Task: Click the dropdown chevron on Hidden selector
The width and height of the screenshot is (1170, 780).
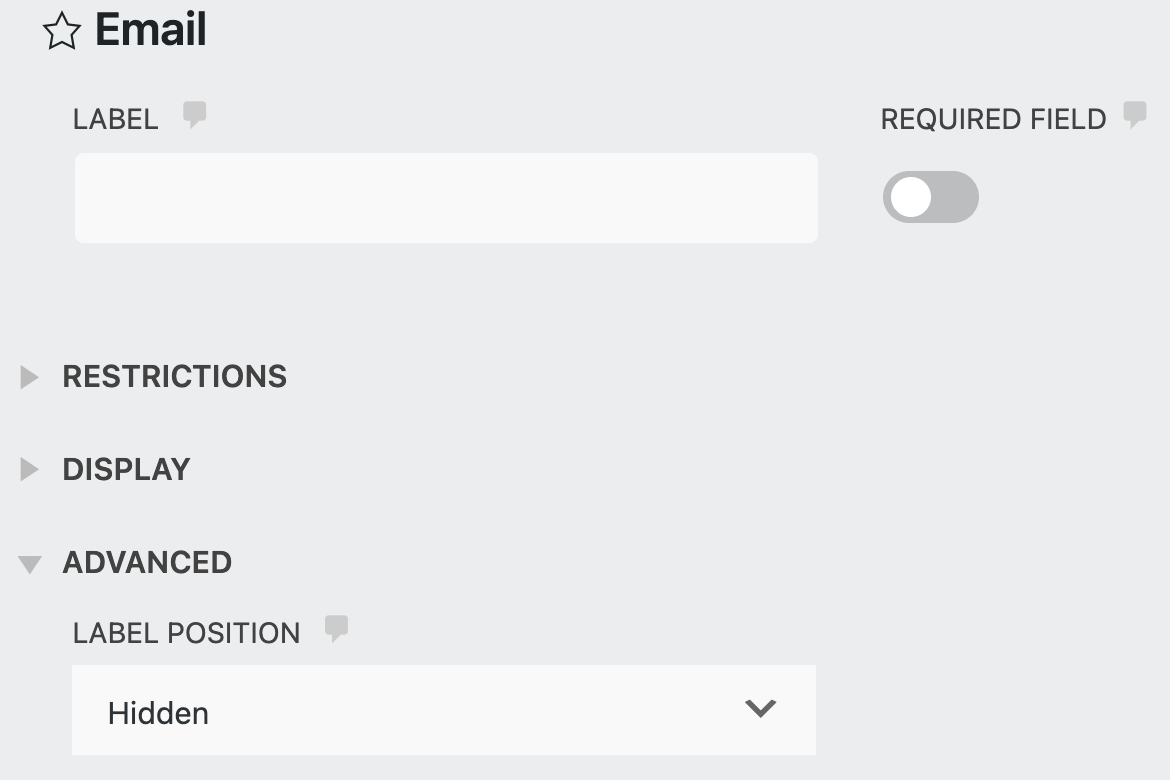Action: click(x=760, y=709)
